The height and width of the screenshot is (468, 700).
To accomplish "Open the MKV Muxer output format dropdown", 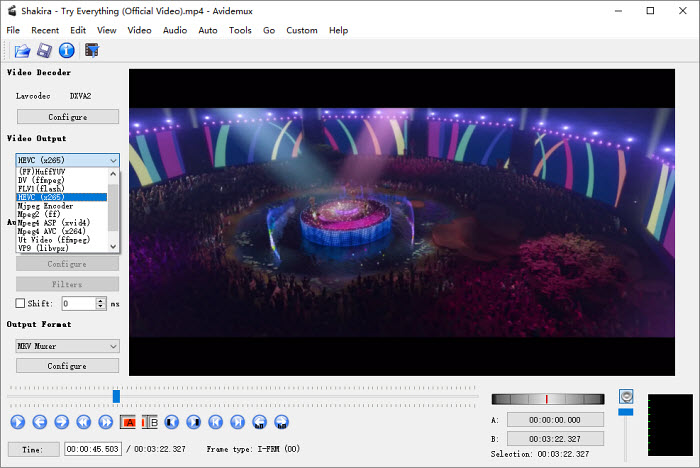I will [67, 346].
